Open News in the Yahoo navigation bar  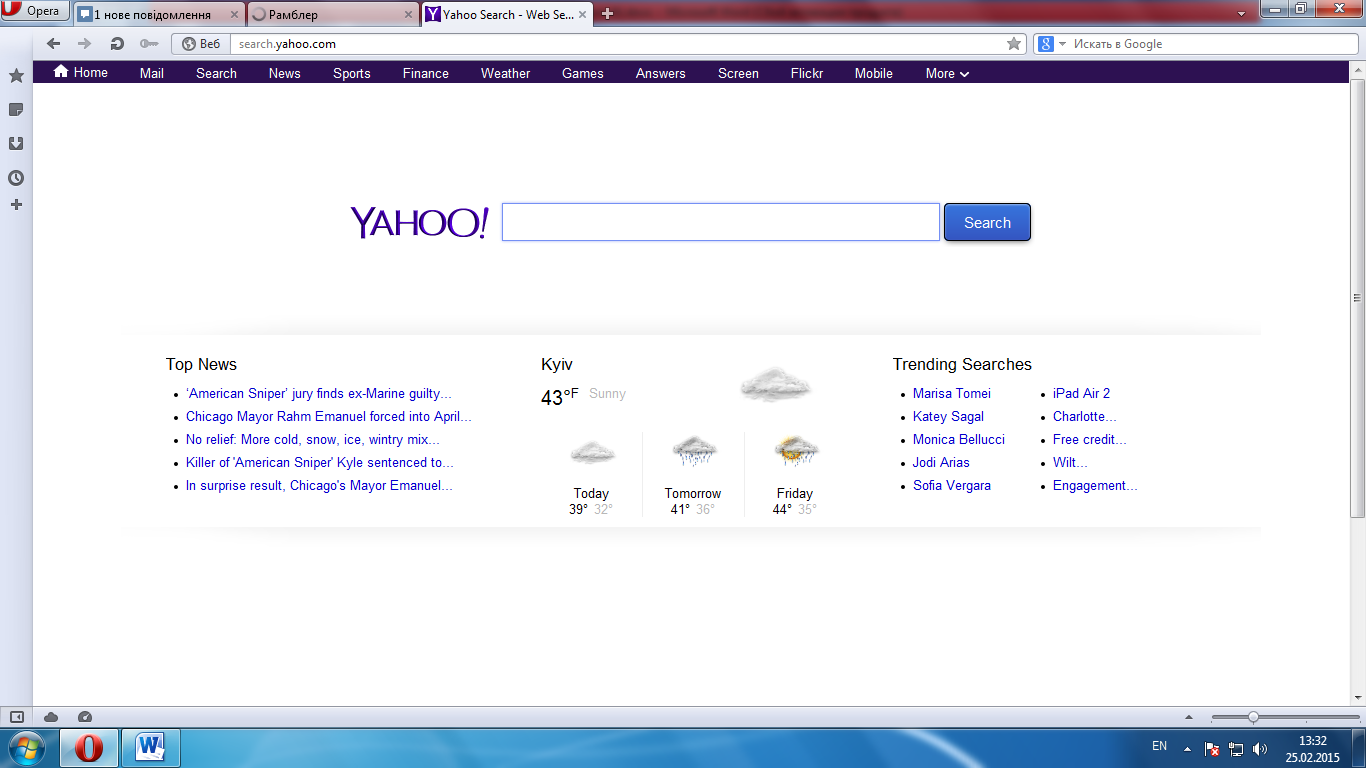(x=285, y=73)
